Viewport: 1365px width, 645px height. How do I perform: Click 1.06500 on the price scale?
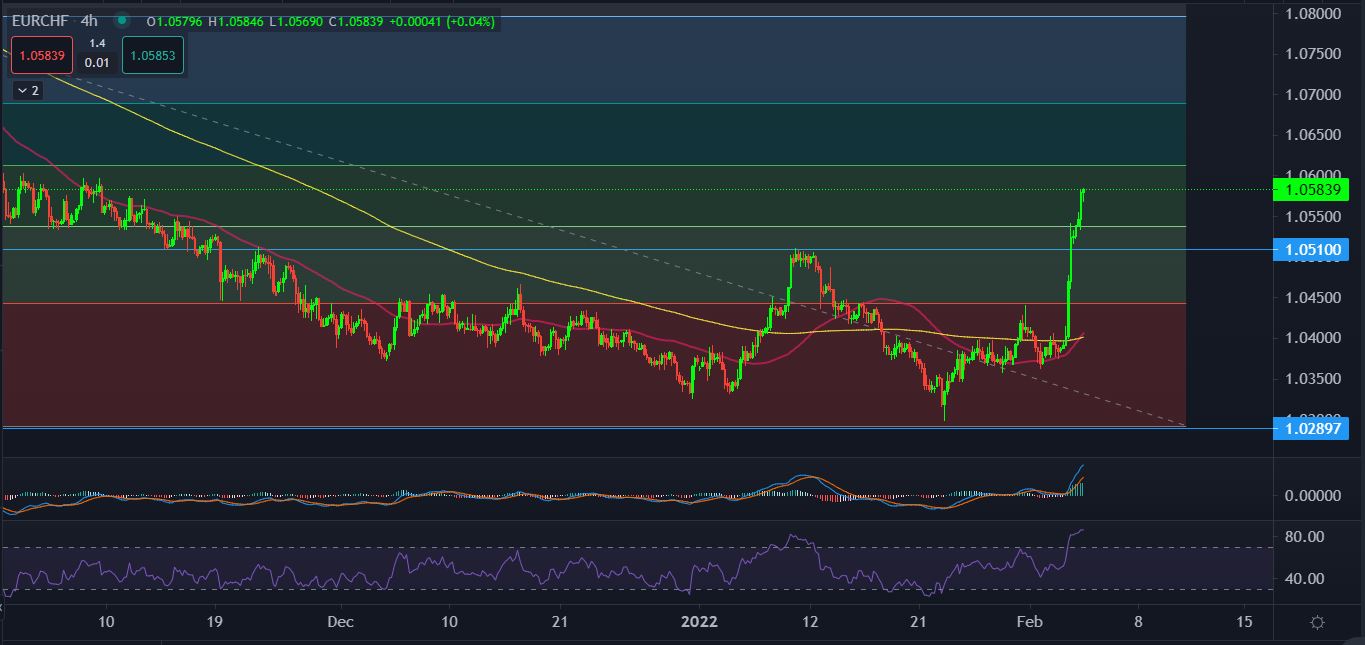1312,135
